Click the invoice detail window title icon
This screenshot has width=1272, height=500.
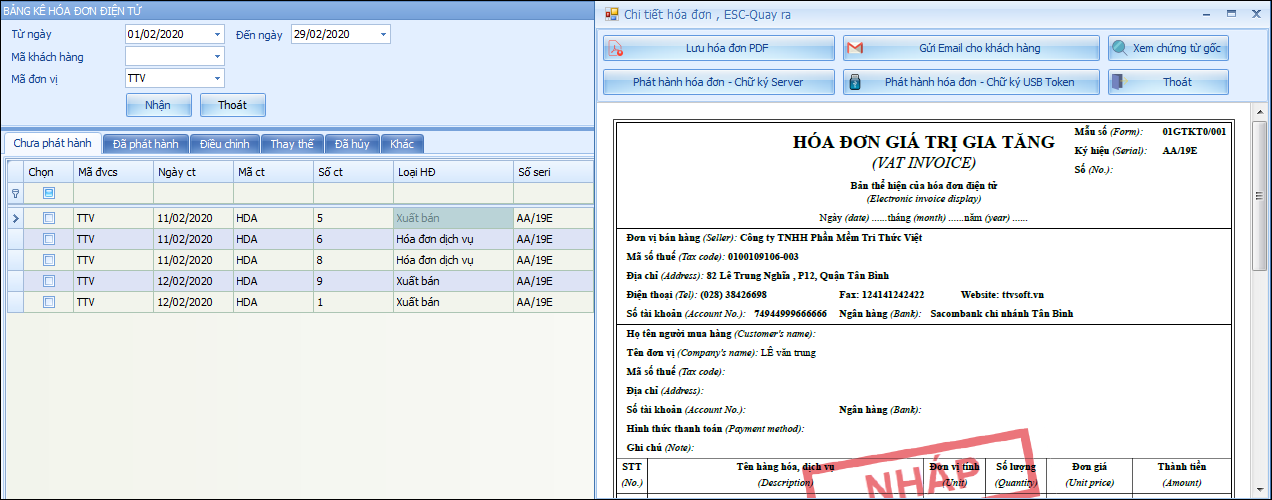611,14
